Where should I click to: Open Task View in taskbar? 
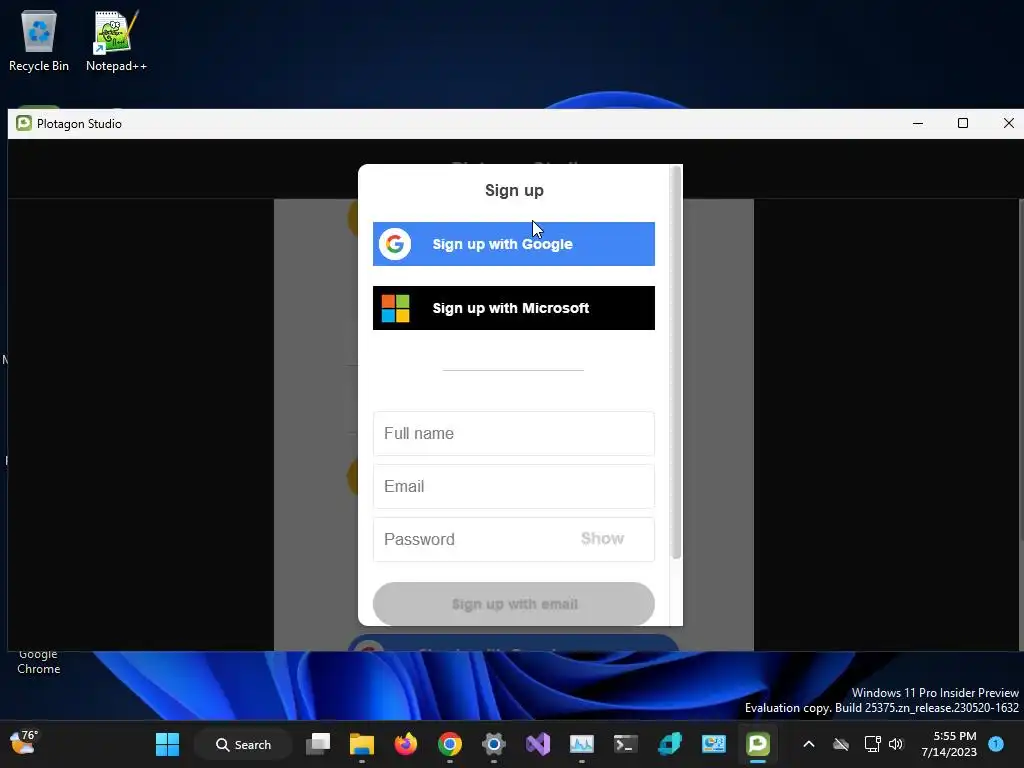click(x=318, y=744)
